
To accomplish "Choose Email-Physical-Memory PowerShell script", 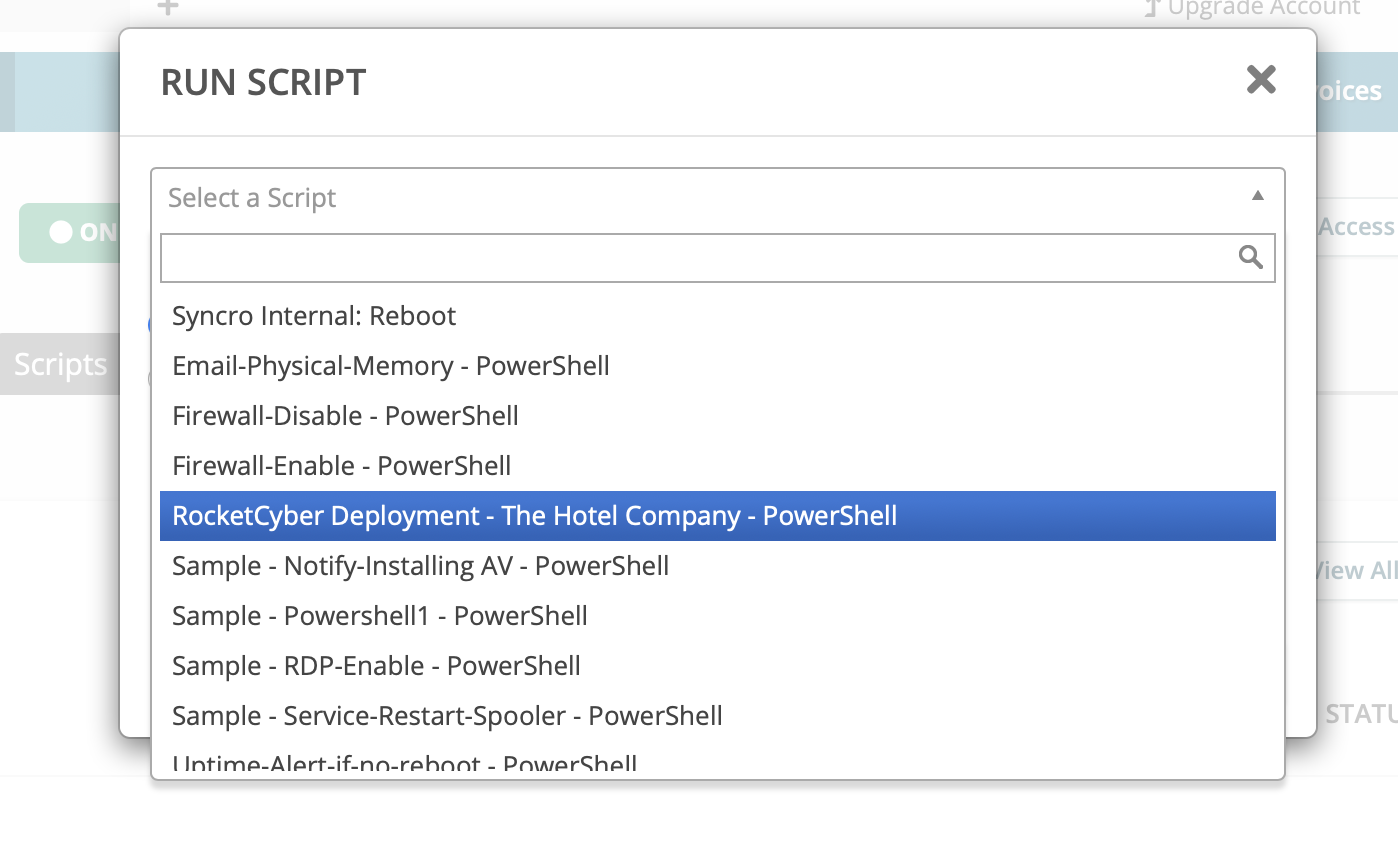I will coord(717,366).
